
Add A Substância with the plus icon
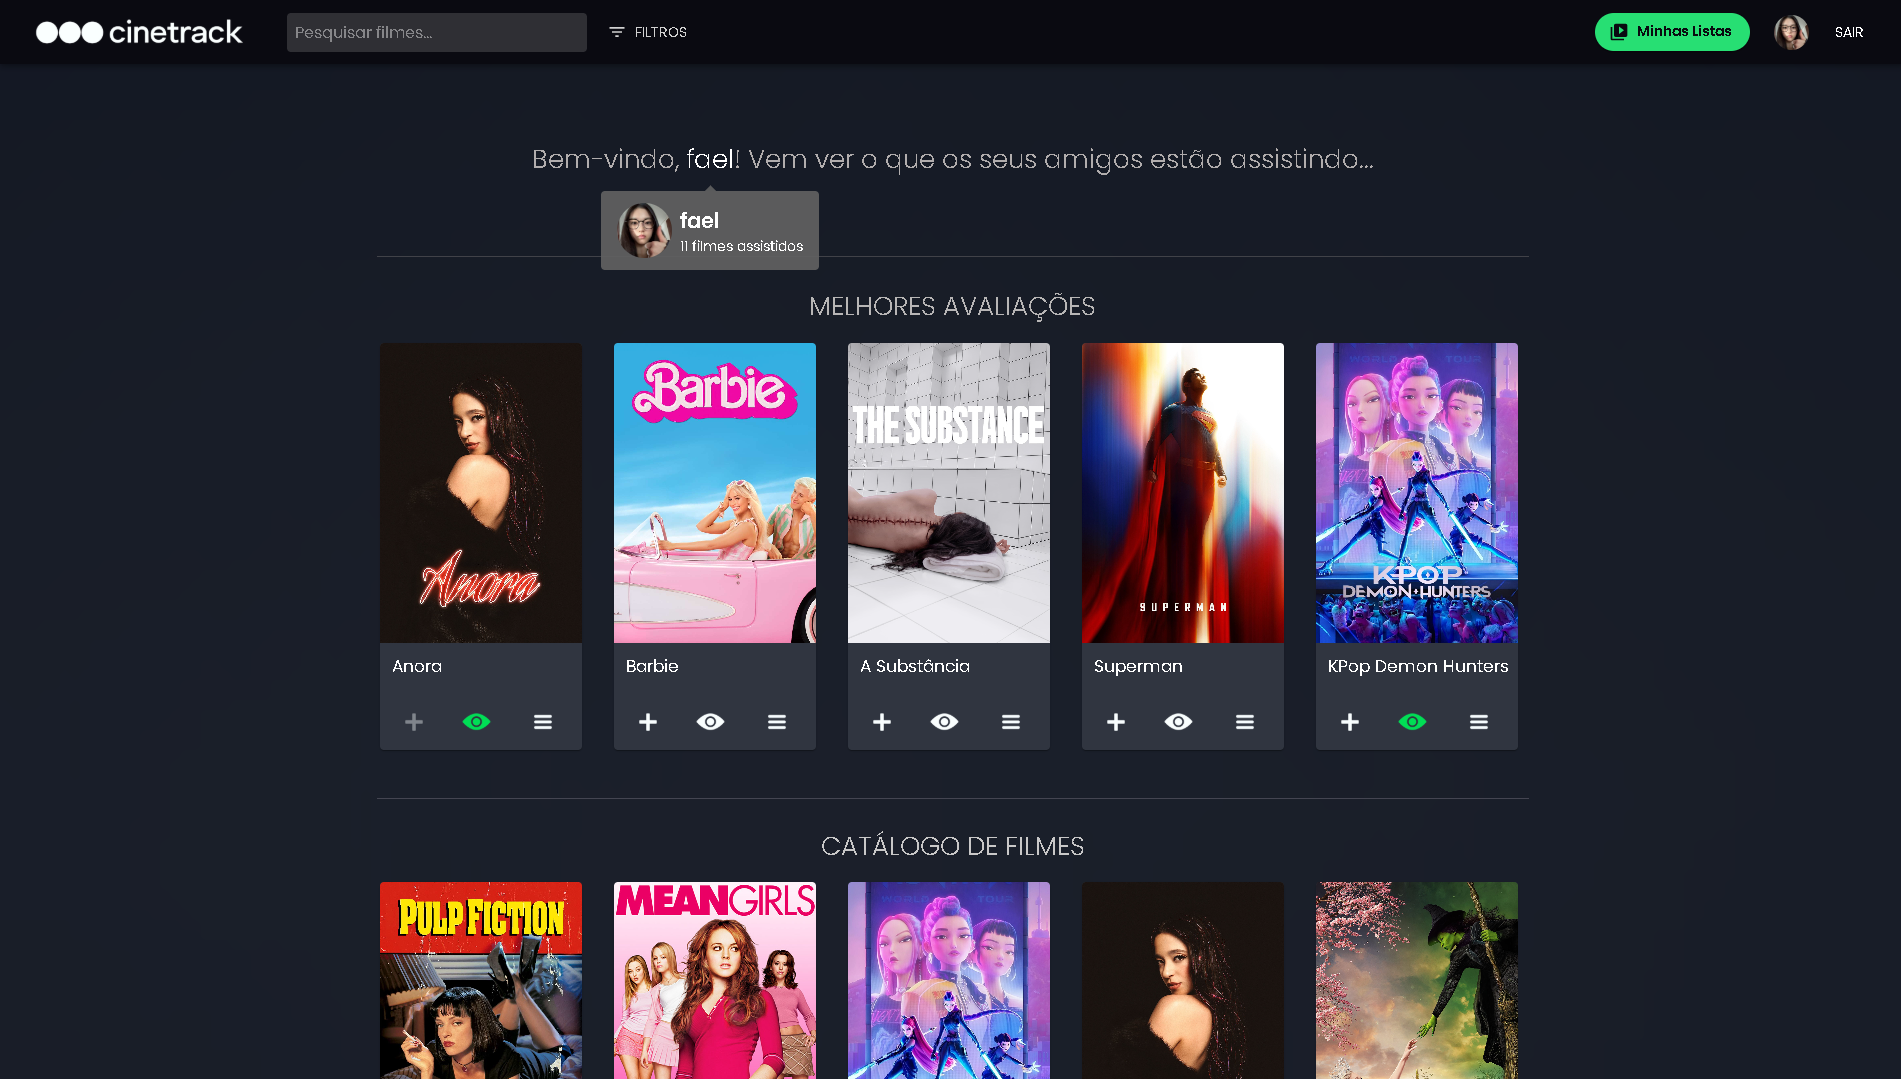pyautogui.click(x=882, y=722)
